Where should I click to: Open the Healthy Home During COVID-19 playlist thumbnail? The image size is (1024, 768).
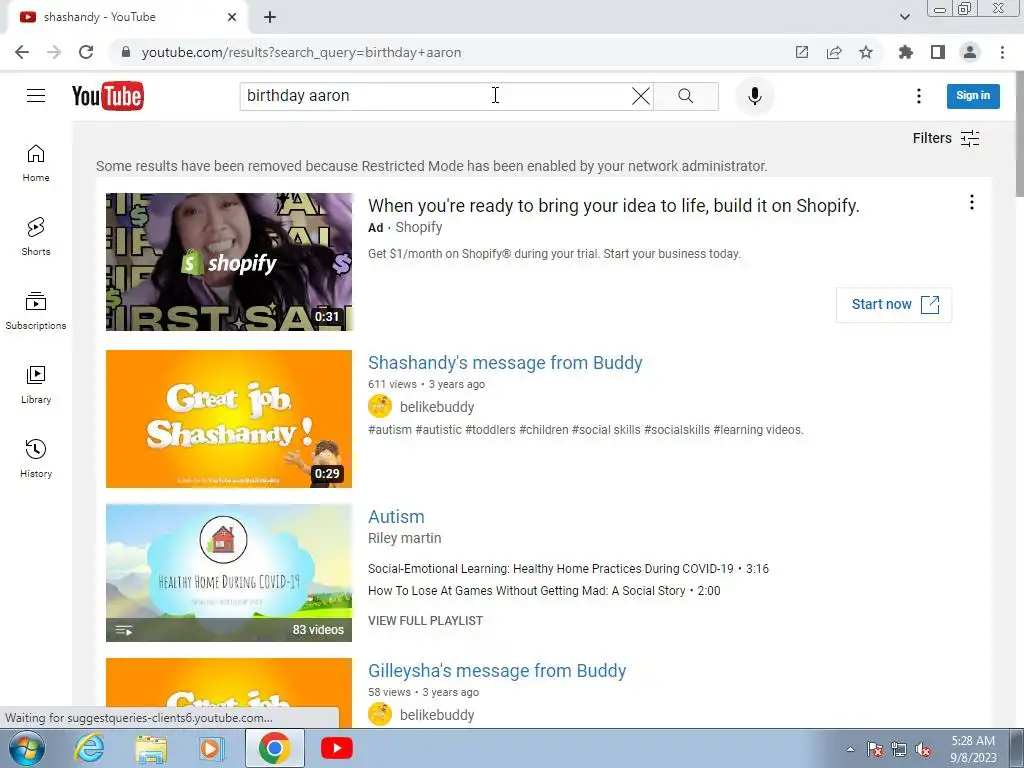(x=229, y=573)
